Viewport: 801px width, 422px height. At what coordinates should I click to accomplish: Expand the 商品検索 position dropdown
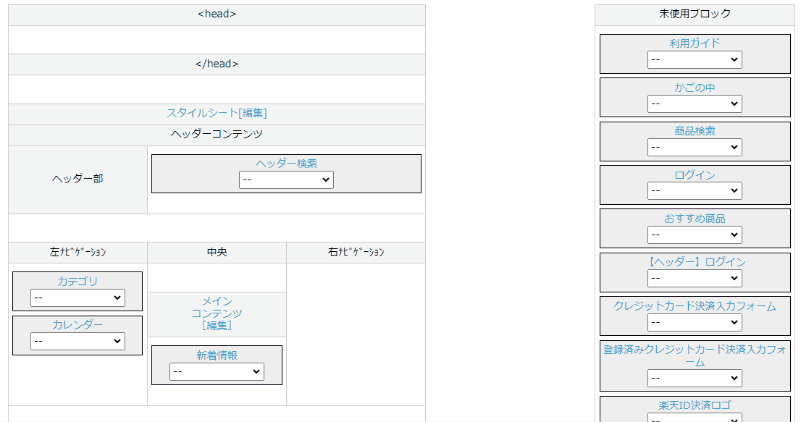695,147
